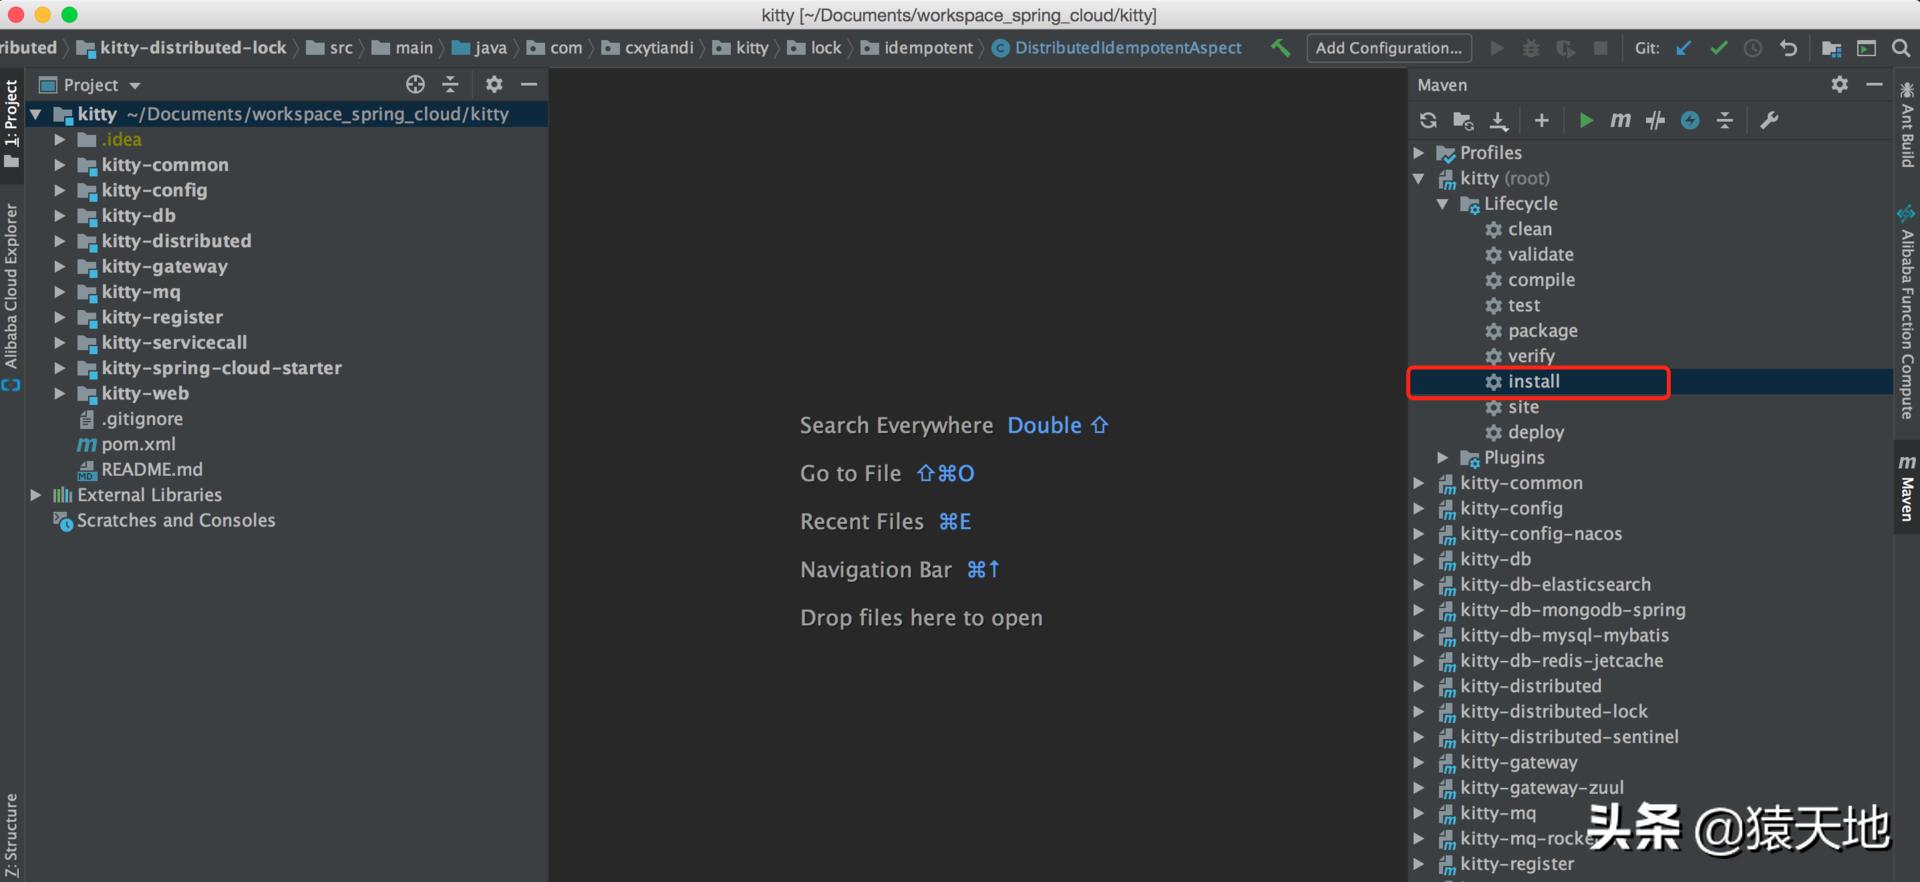The height and width of the screenshot is (882, 1920).
Task: Click the Git revert arrow icon
Action: pyautogui.click(x=1788, y=48)
